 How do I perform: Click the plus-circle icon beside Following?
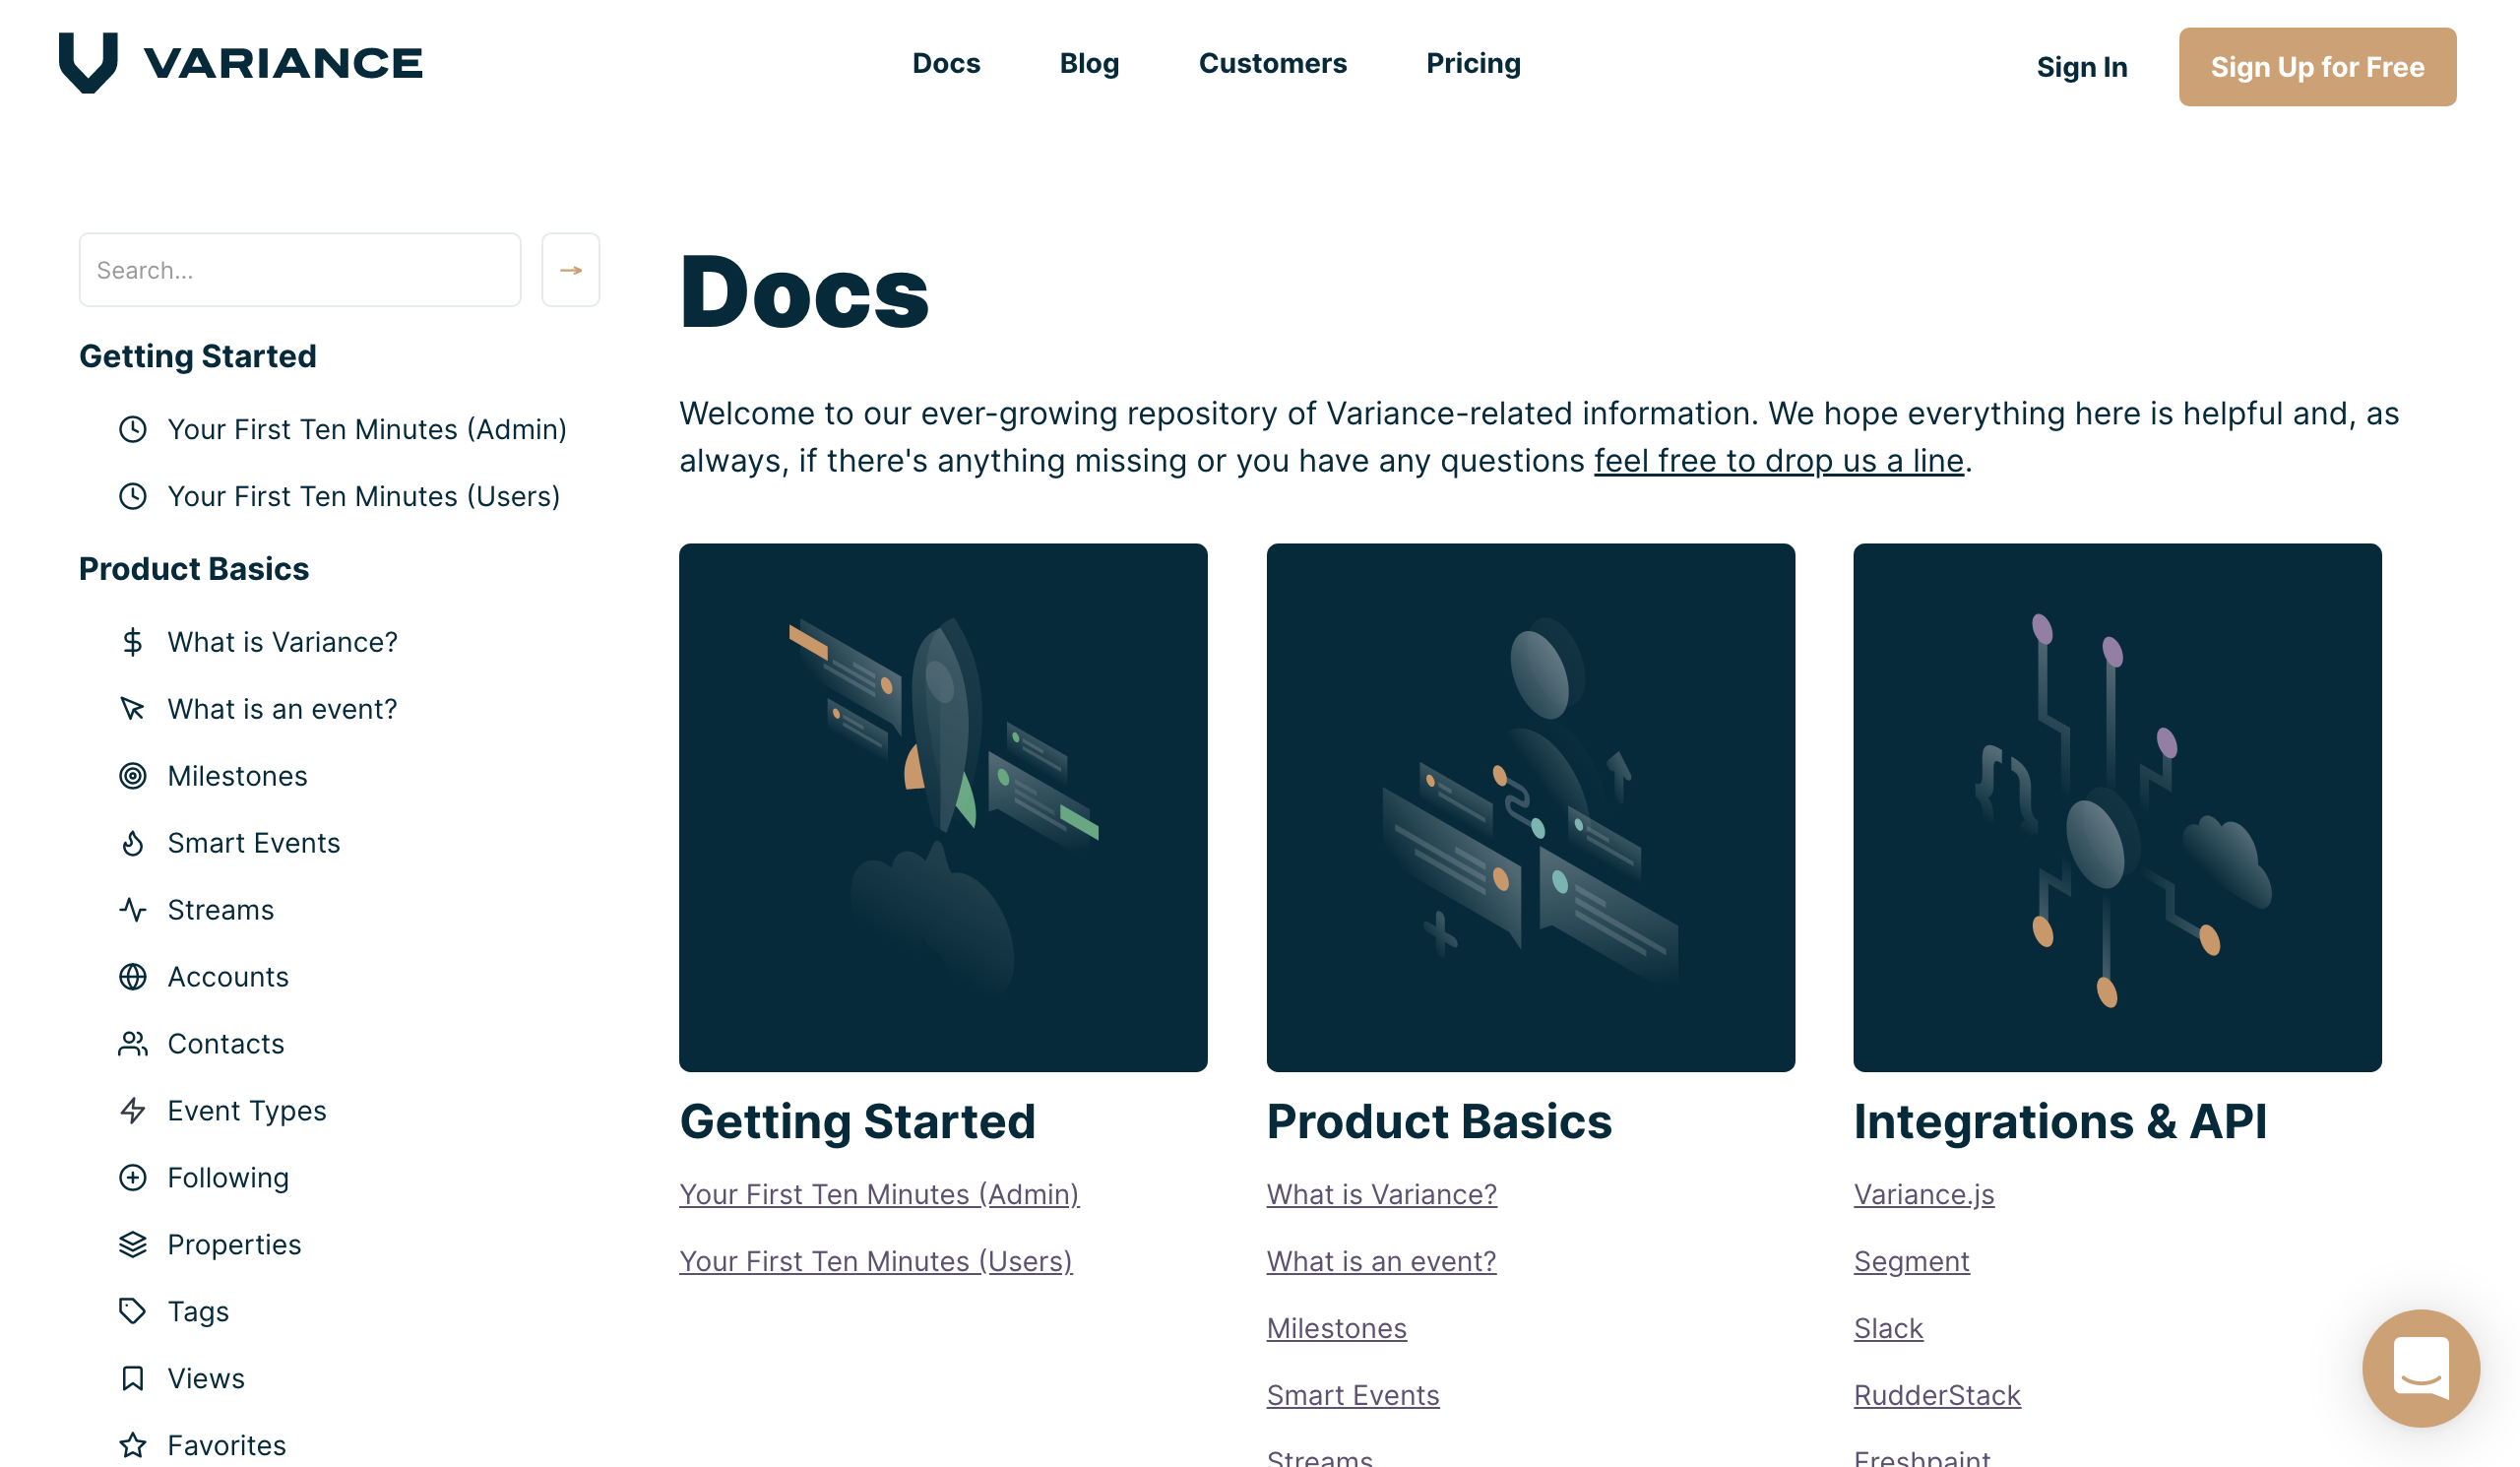click(133, 1178)
